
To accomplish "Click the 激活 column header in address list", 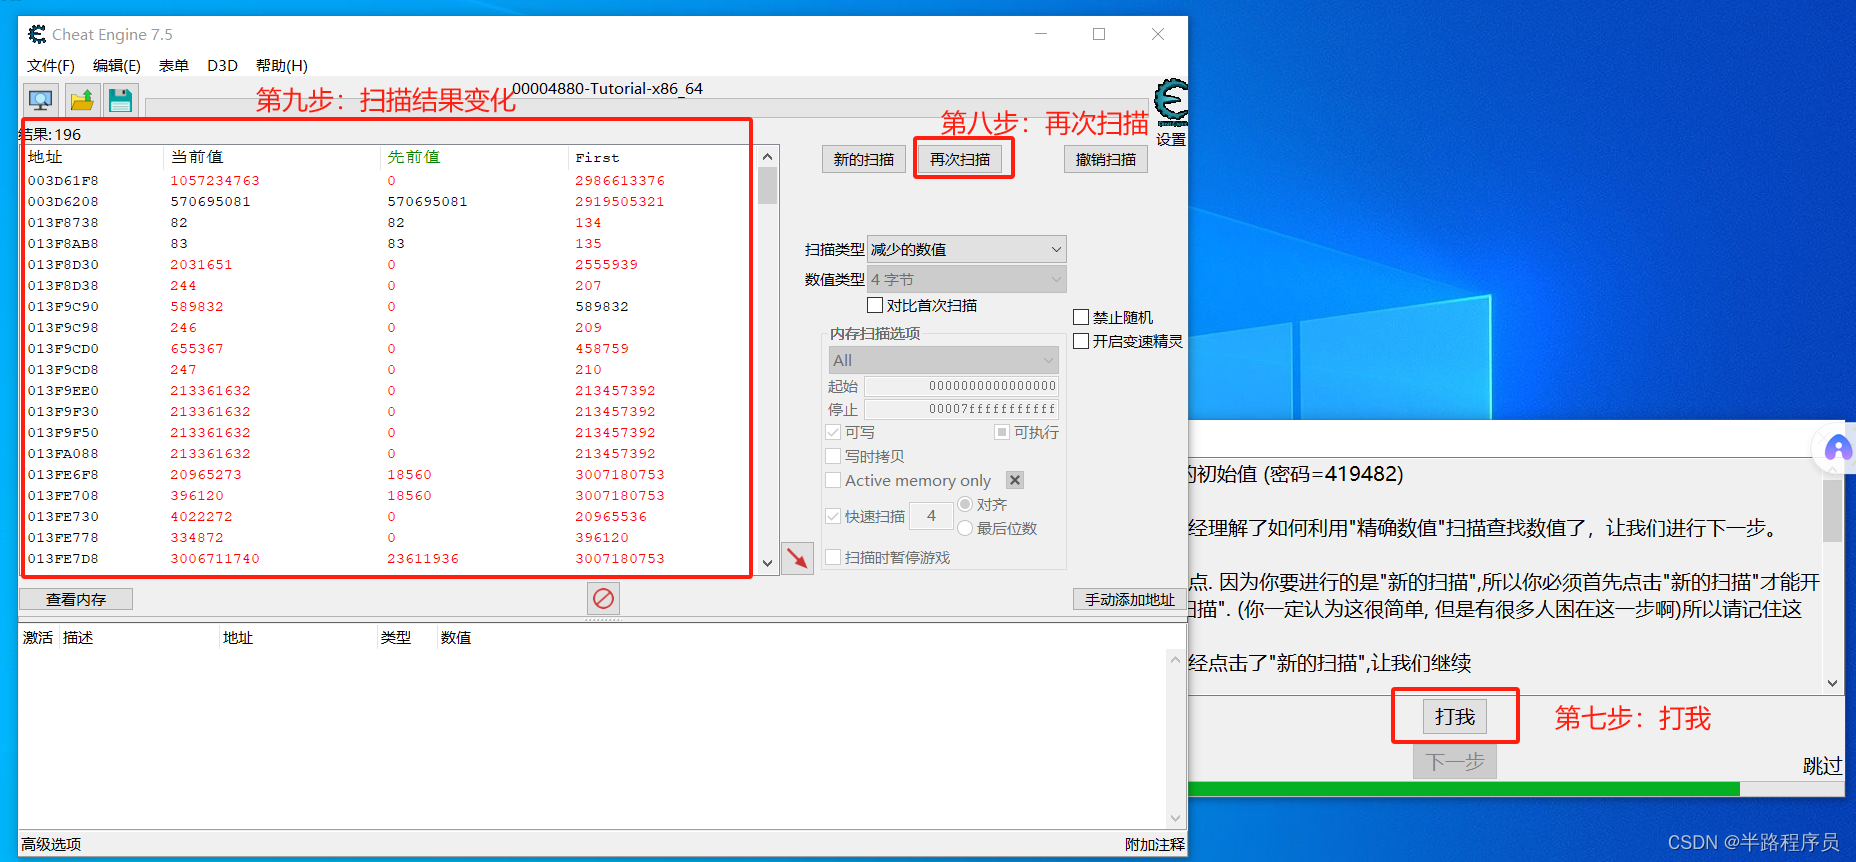I will pyautogui.click(x=38, y=637).
